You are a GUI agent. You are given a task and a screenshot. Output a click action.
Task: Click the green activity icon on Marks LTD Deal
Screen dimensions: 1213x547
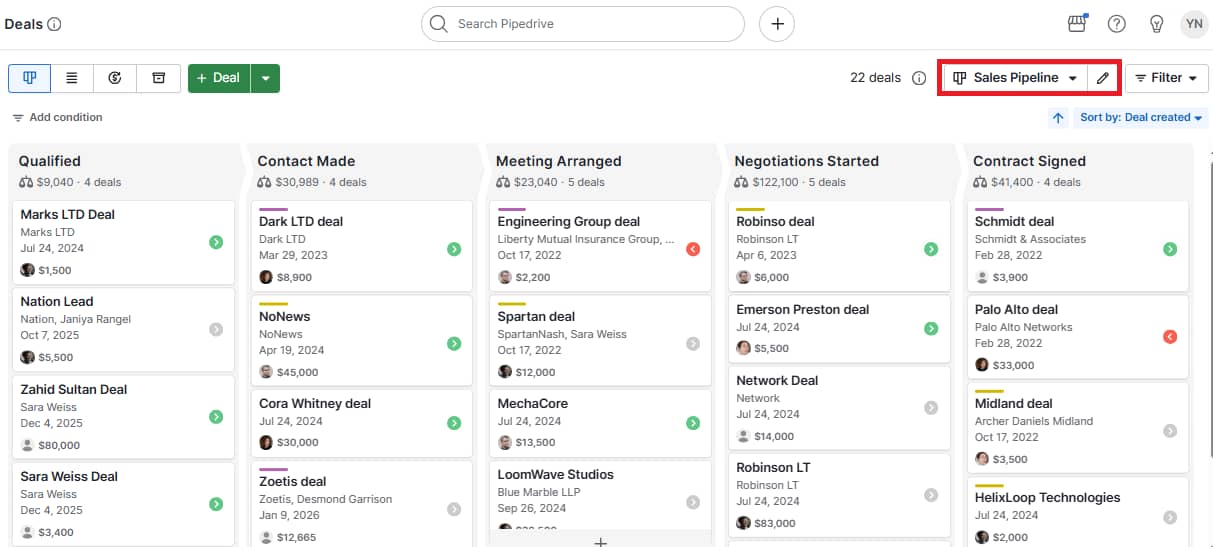click(216, 242)
